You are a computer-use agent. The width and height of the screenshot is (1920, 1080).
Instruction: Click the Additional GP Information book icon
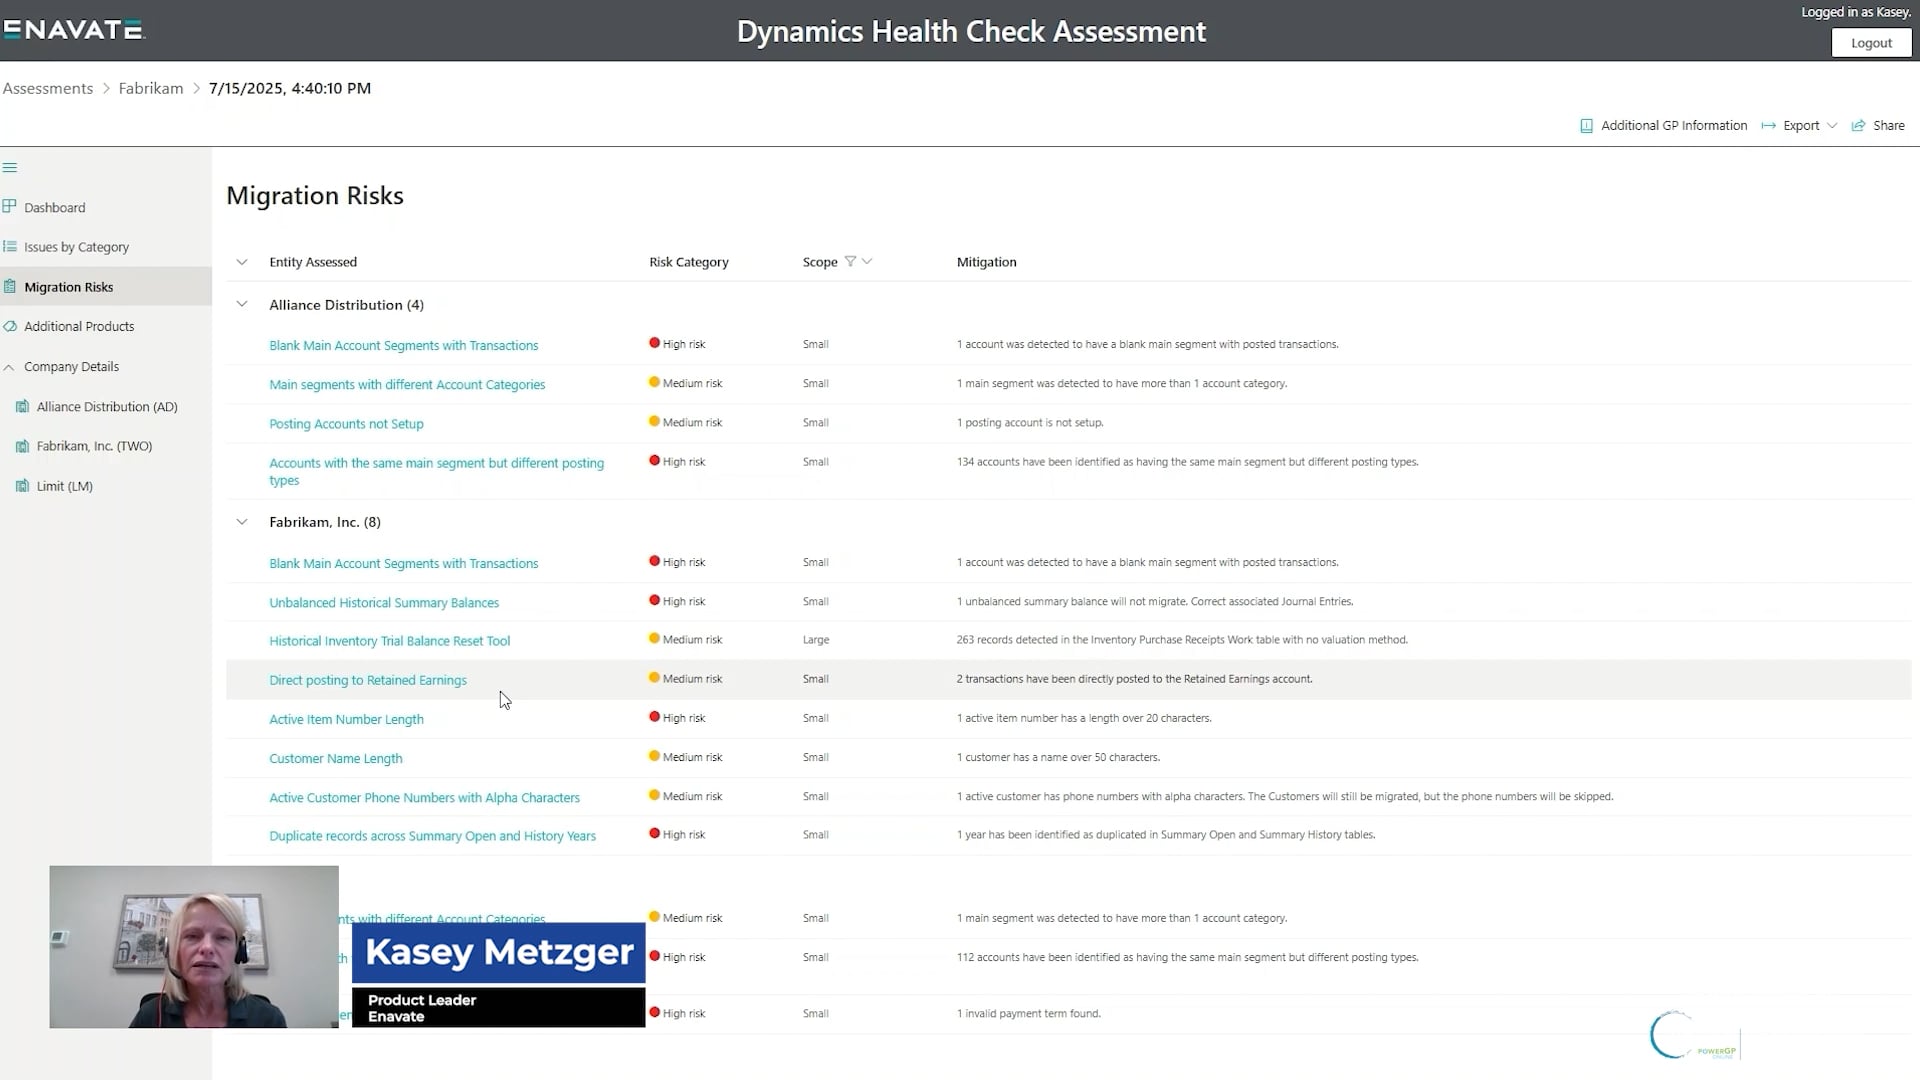1587,125
